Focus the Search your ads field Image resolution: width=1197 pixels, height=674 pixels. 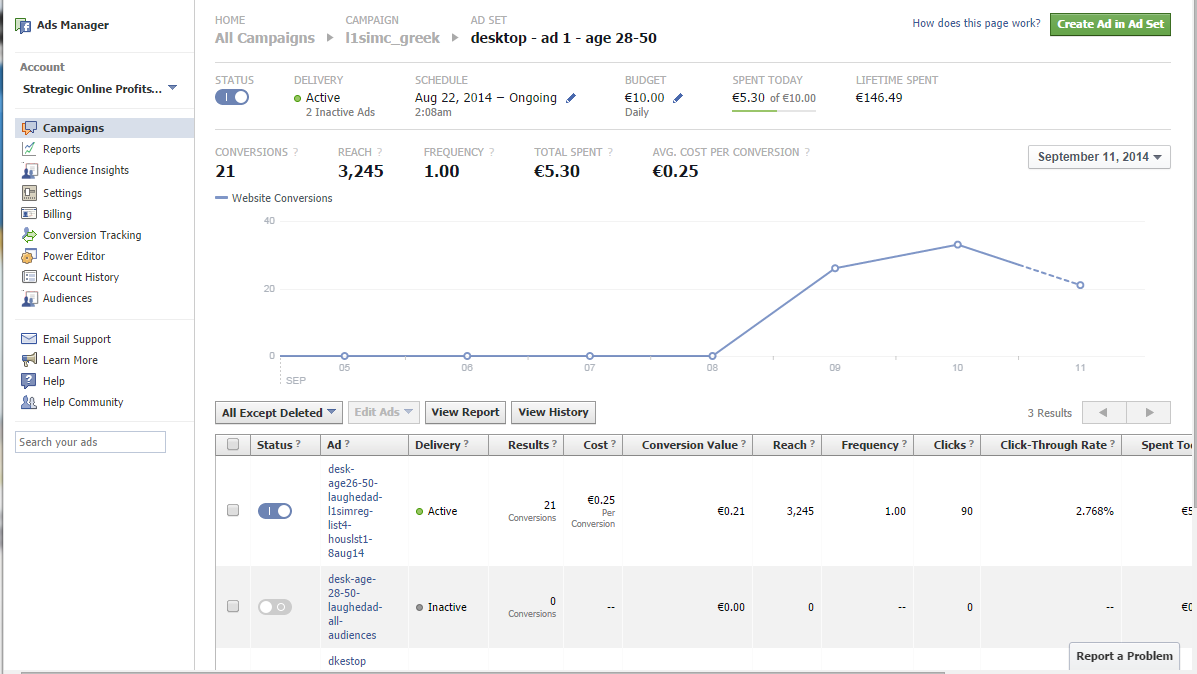[x=90, y=442]
